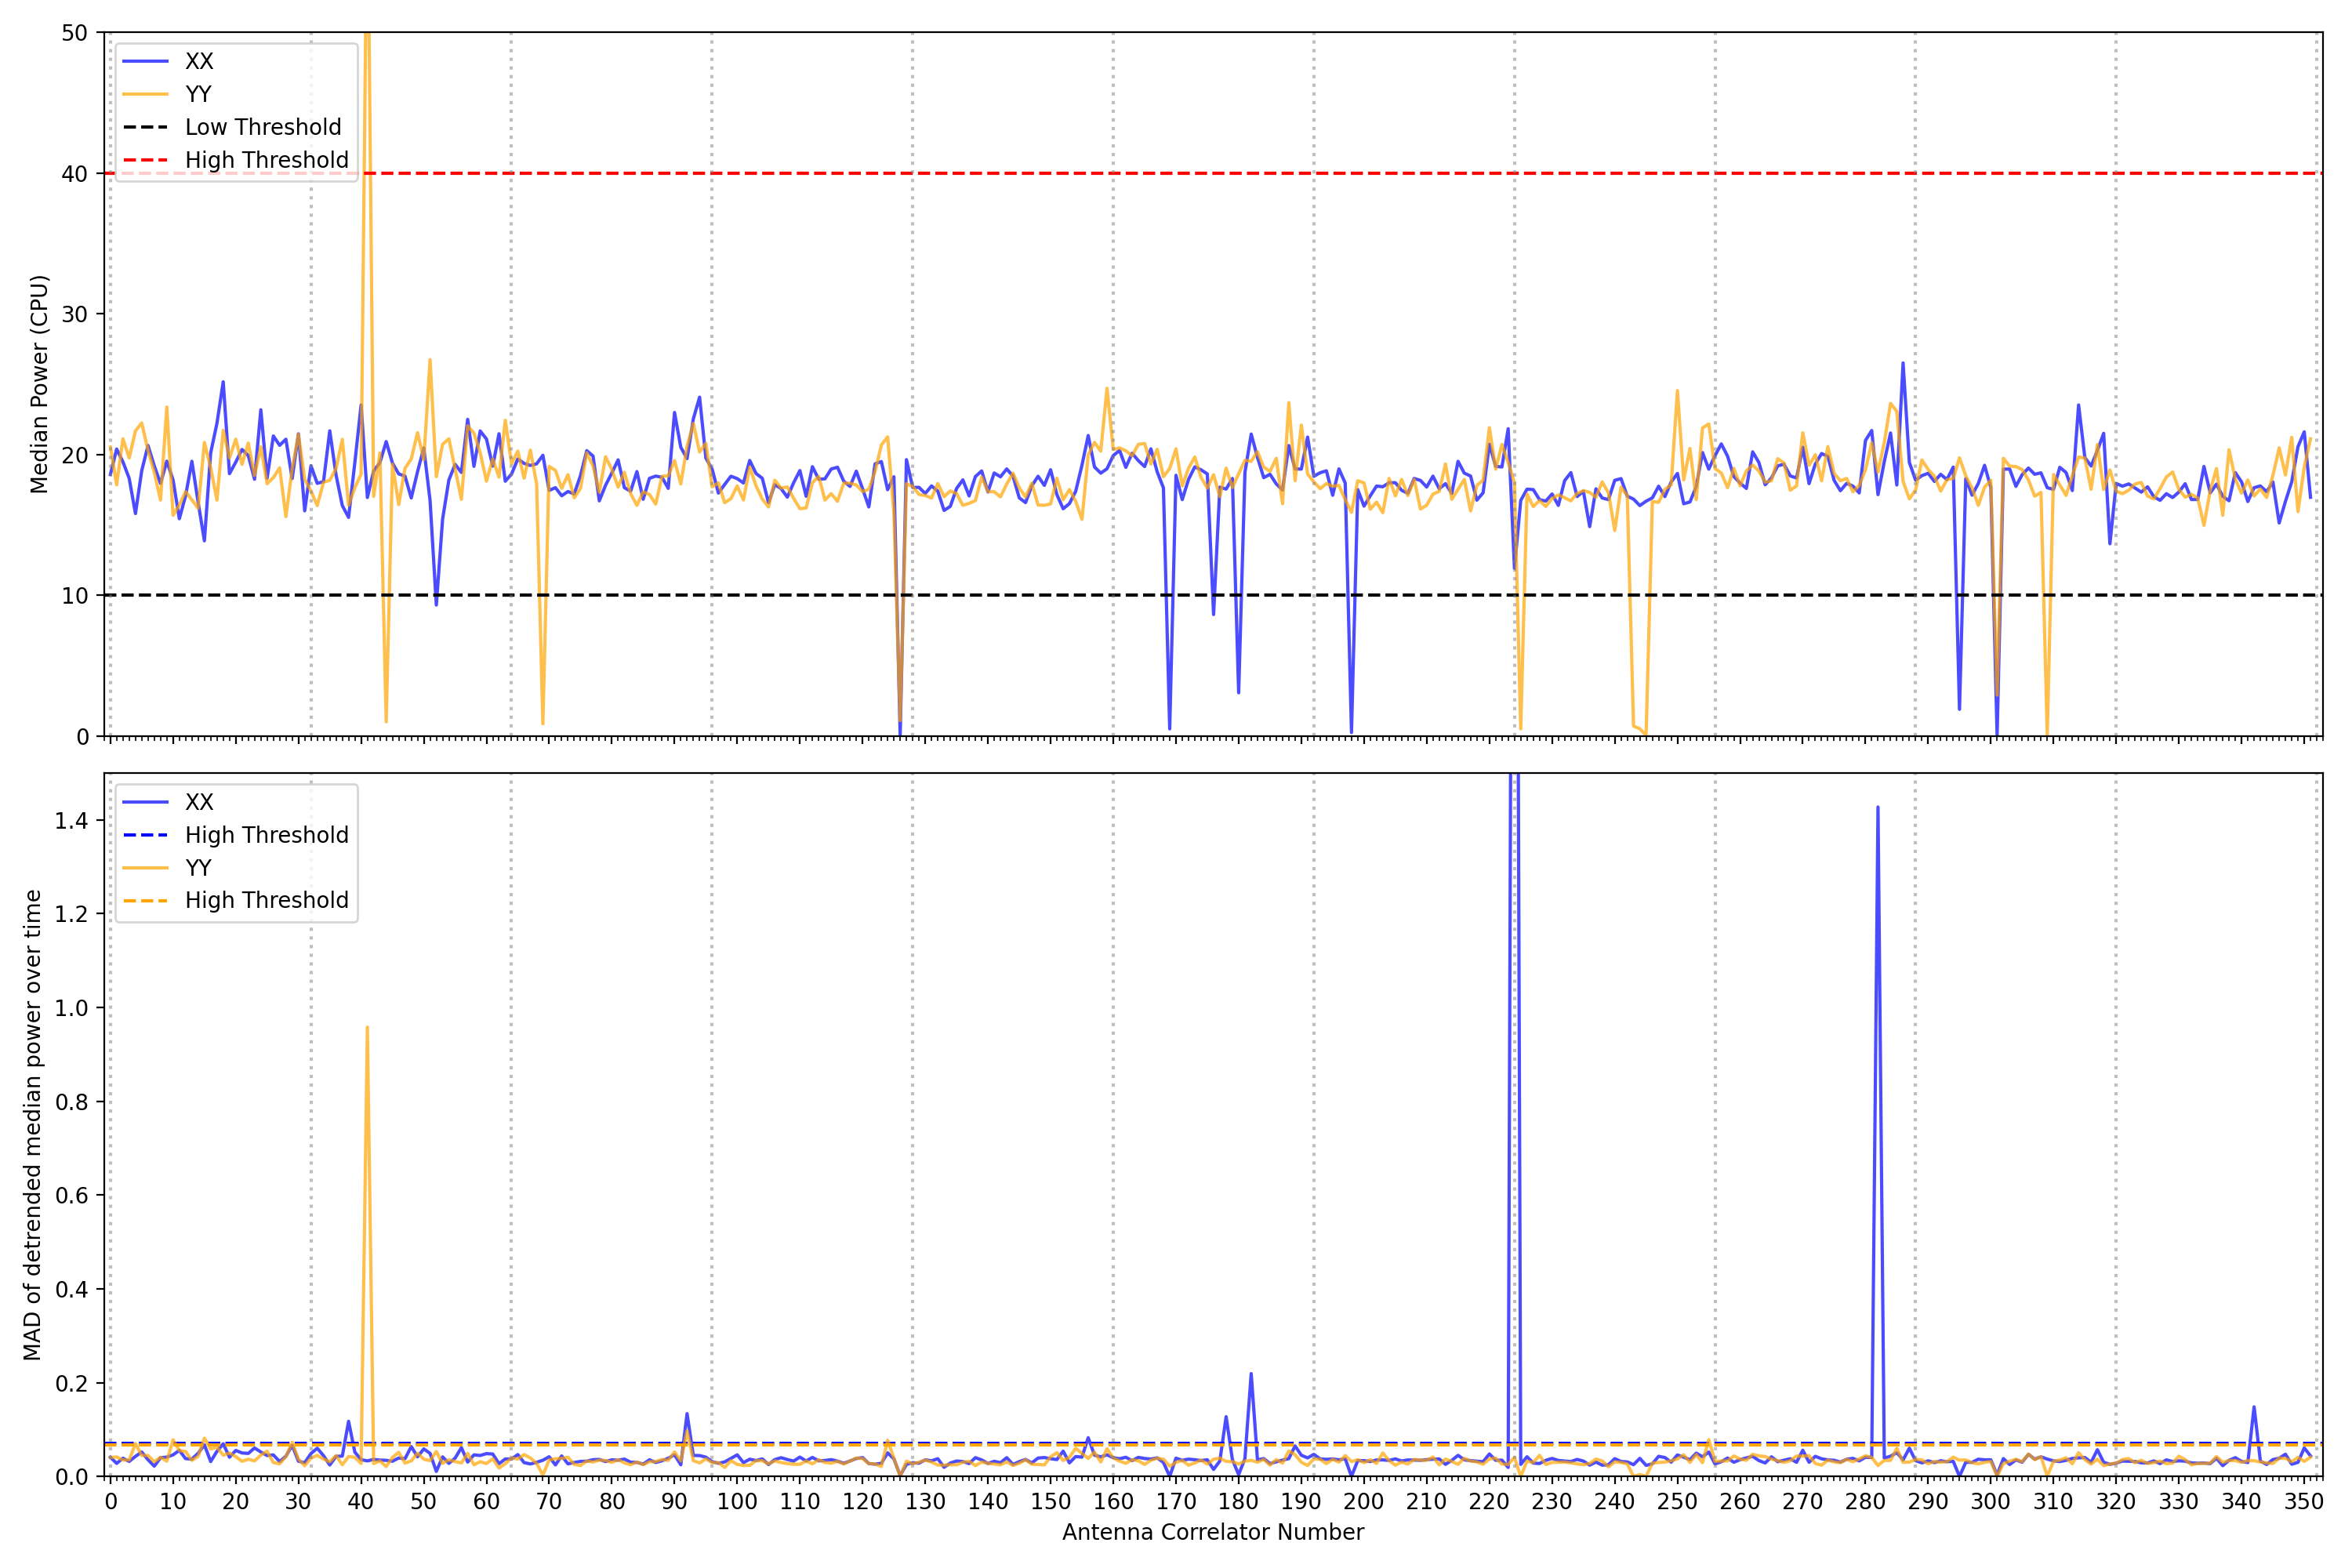The width and height of the screenshot is (2352, 1568).
Task: Click the red dashed High Threshold legend swatch
Action: [146, 160]
